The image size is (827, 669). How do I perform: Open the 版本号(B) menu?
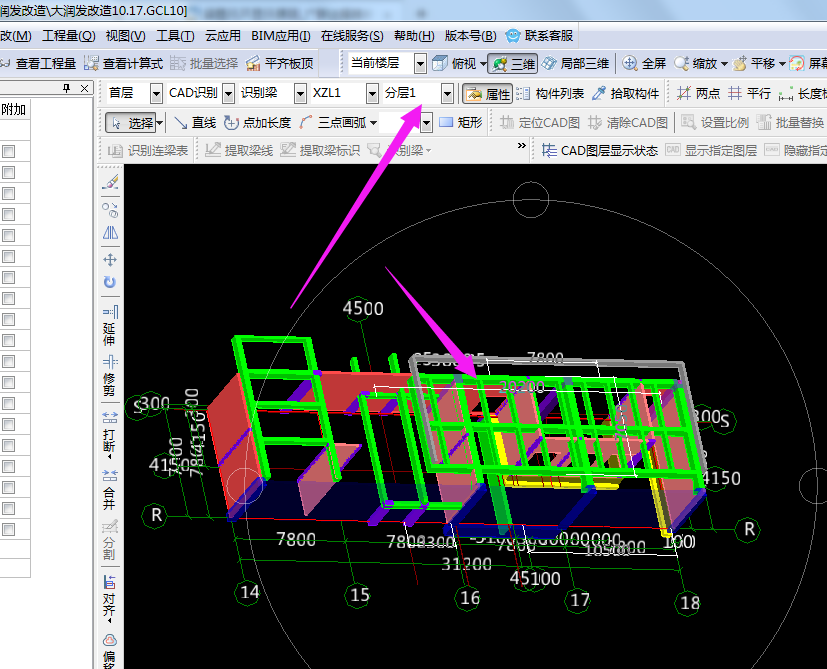(x=470, y=35)
